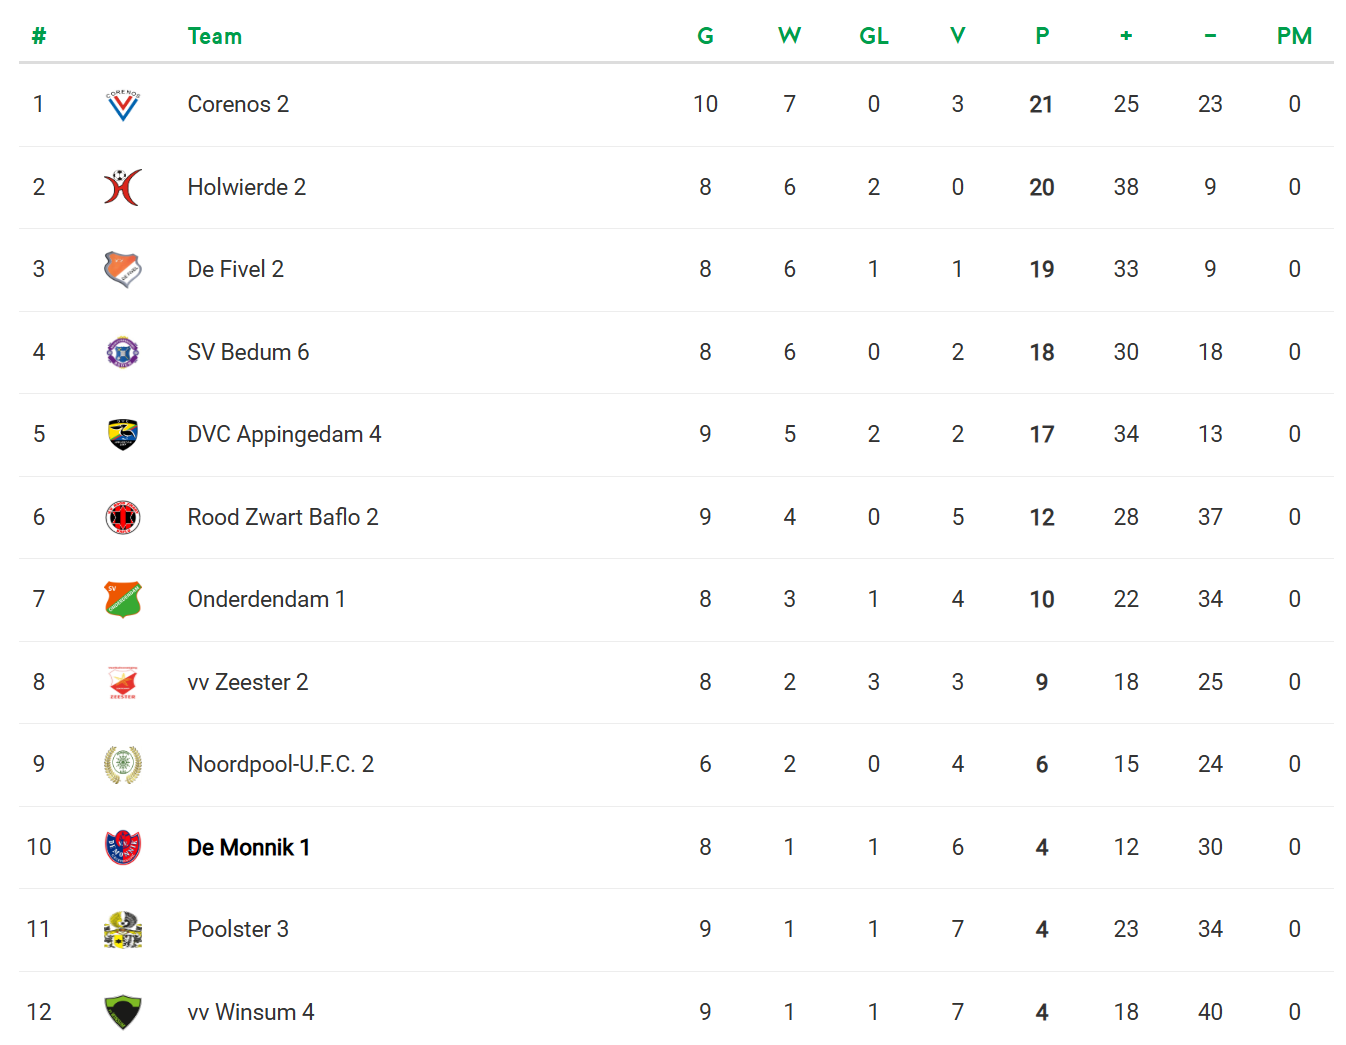1346x1045 pixels.
Task: Click the De Monnik 1 crest
Action: (123, 847)
